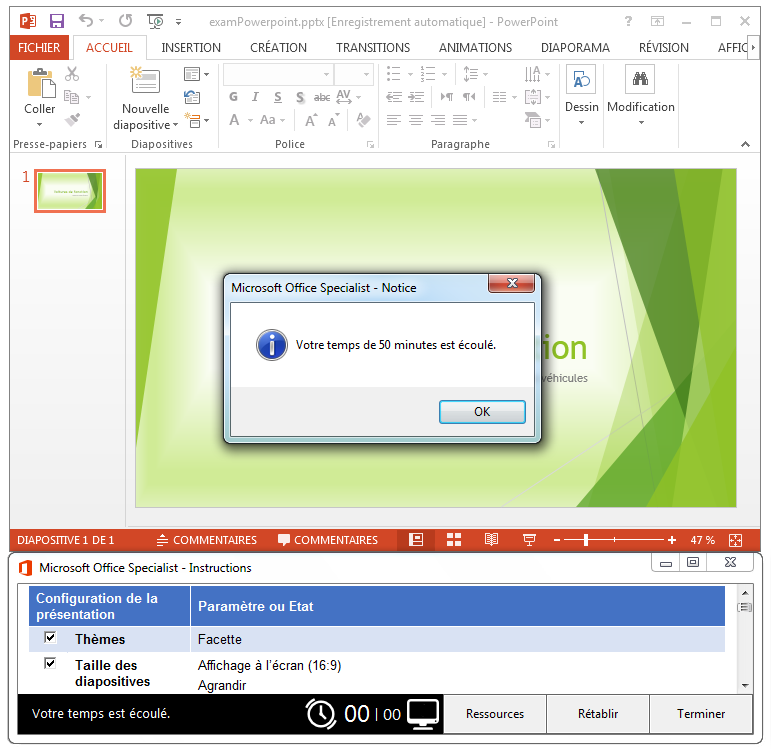771x755 pixels.
Task: Open numbering list dropdown arrow
Action: [x=445, y=74]
